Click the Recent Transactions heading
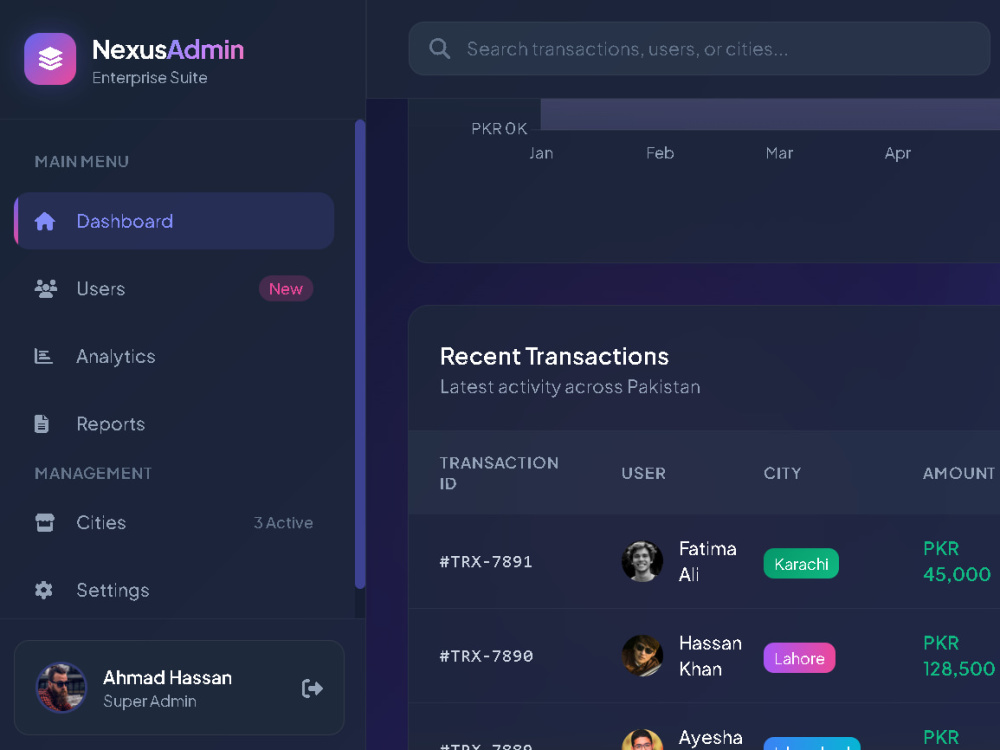This screenshot has height=750, width=1000. [x=554, y=357]
